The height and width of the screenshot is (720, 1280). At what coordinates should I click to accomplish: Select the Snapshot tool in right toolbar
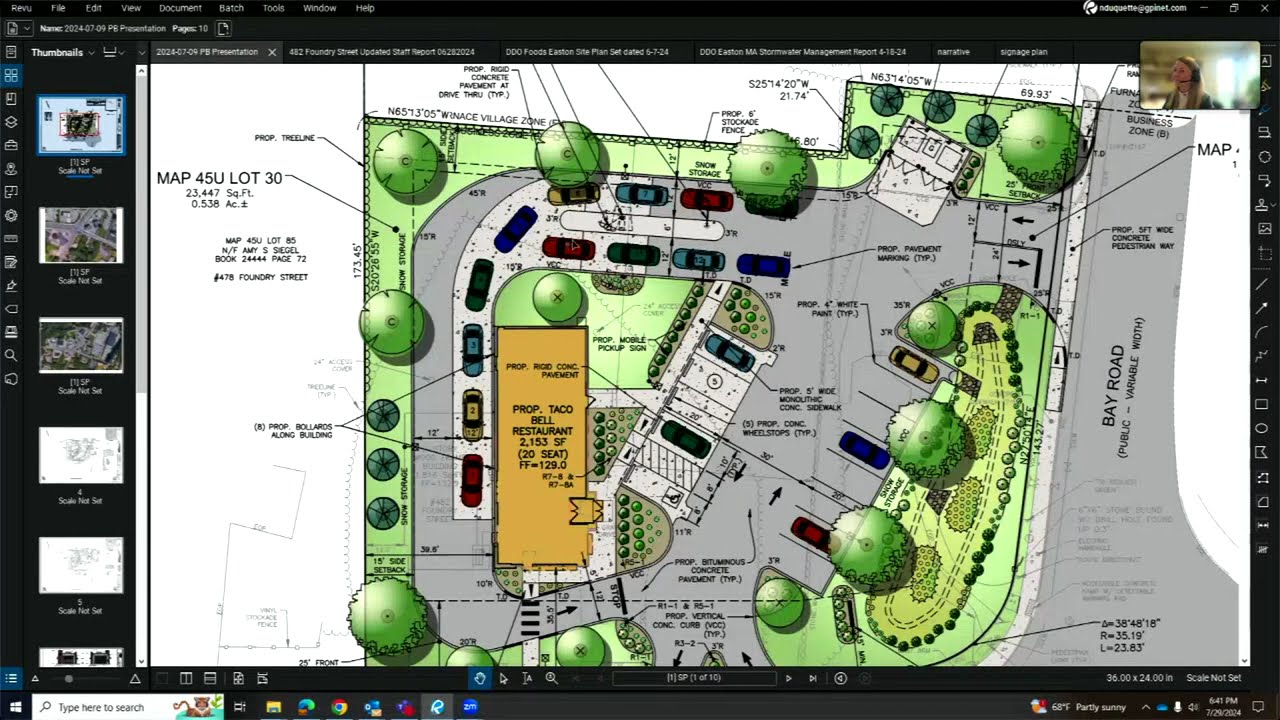(x=1265, y=253)
